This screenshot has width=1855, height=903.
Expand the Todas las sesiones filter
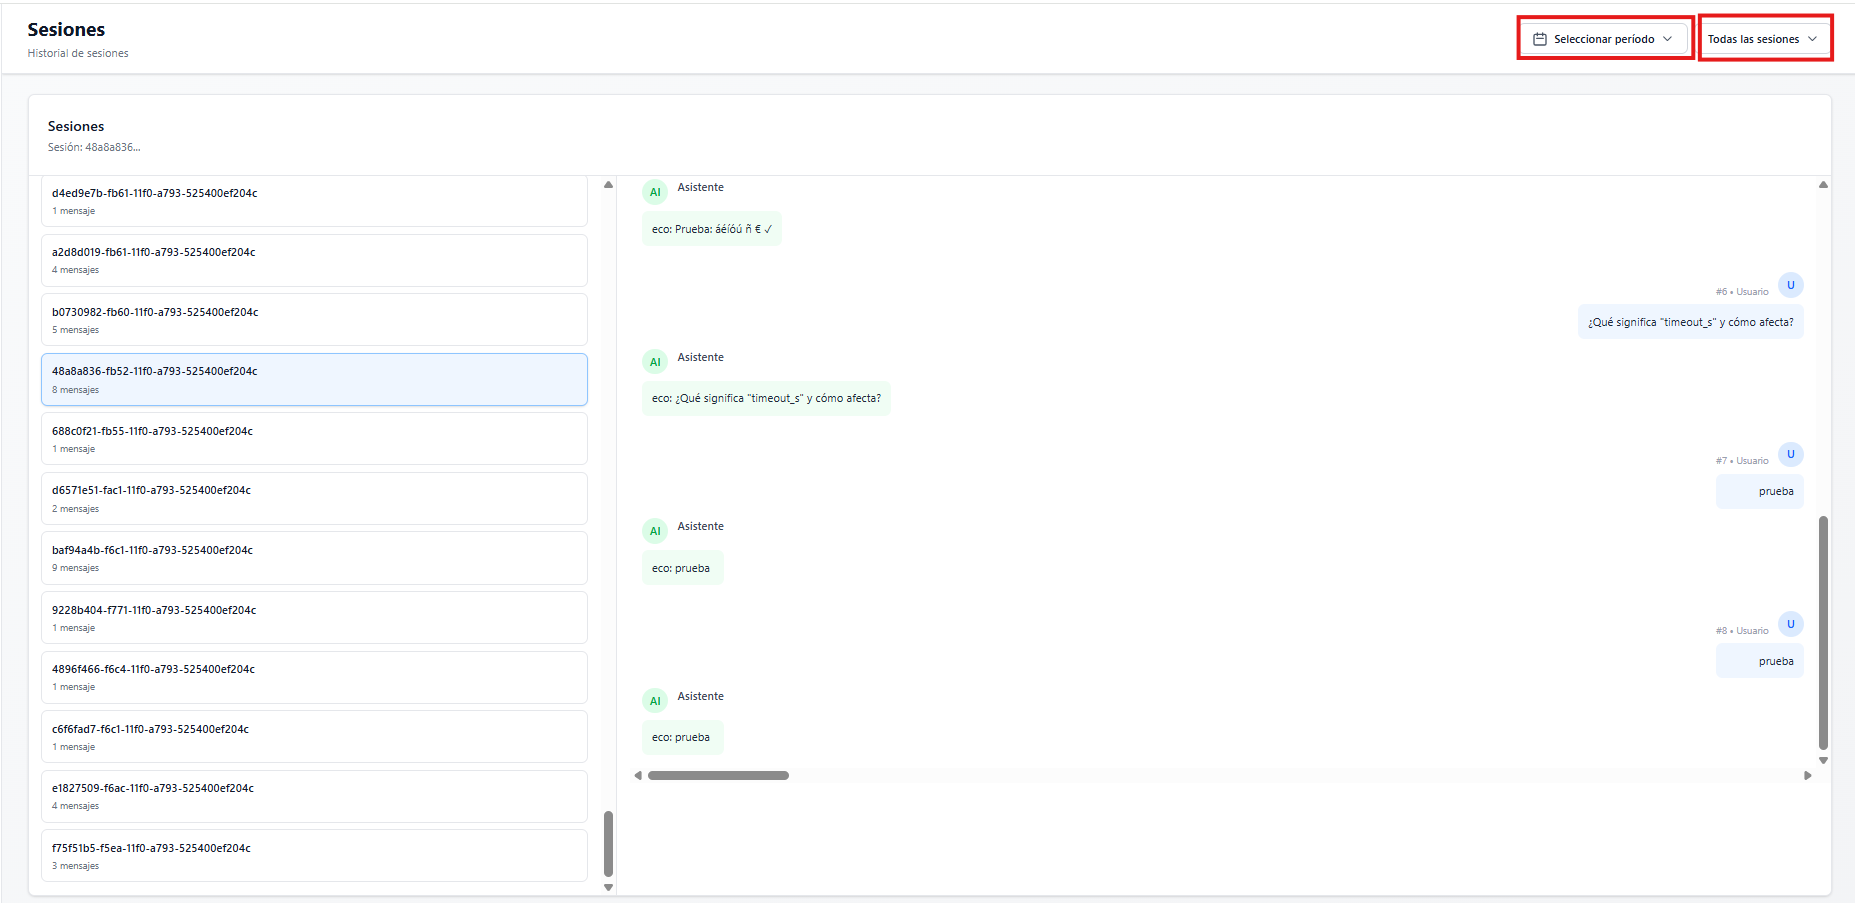(x=1762, y=39)
